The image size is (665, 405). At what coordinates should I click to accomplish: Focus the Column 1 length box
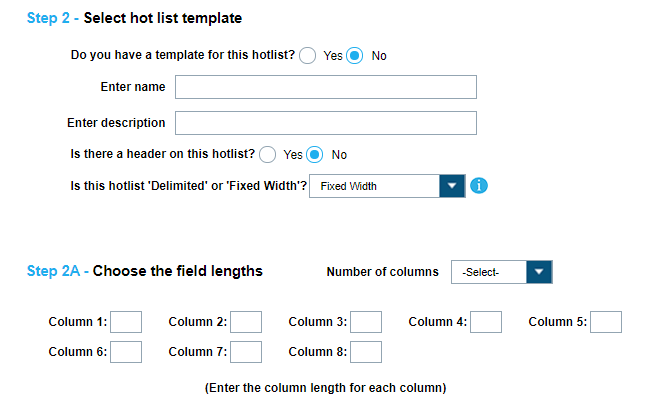point(126,322)
